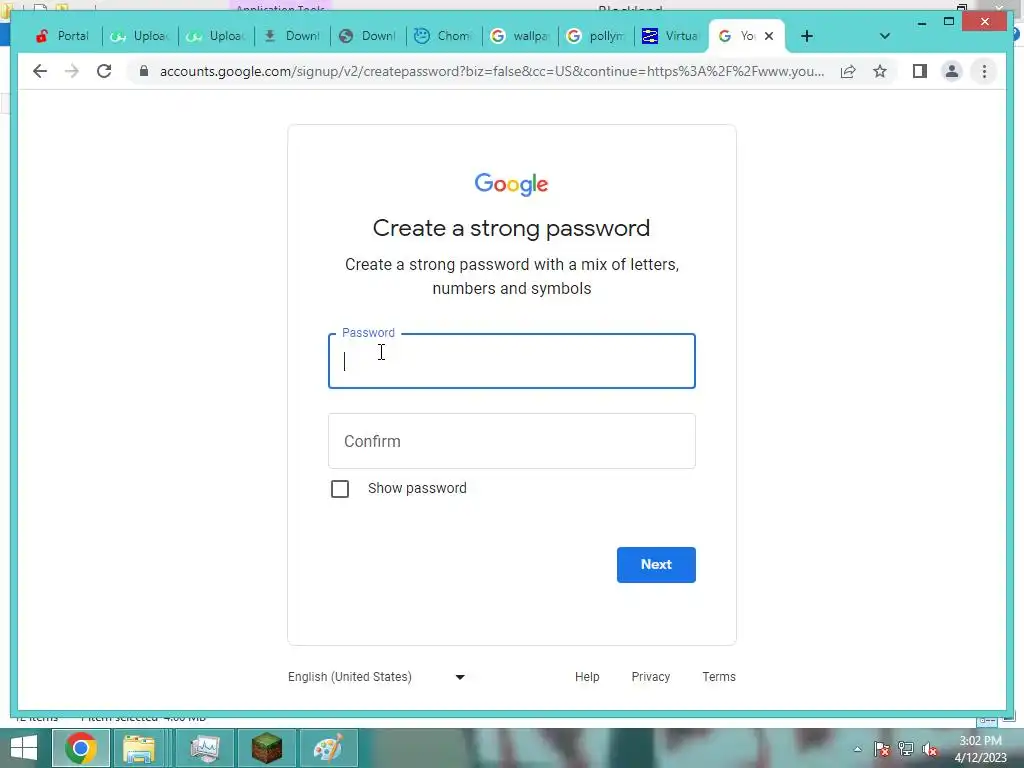The image size is (1024, 768).
Task: Click the Next button
Action: coord(656,564)
